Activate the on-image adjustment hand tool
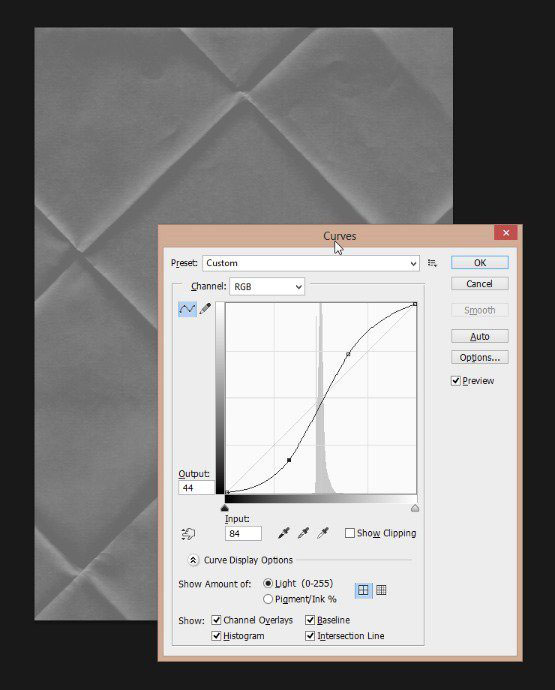 188,534
